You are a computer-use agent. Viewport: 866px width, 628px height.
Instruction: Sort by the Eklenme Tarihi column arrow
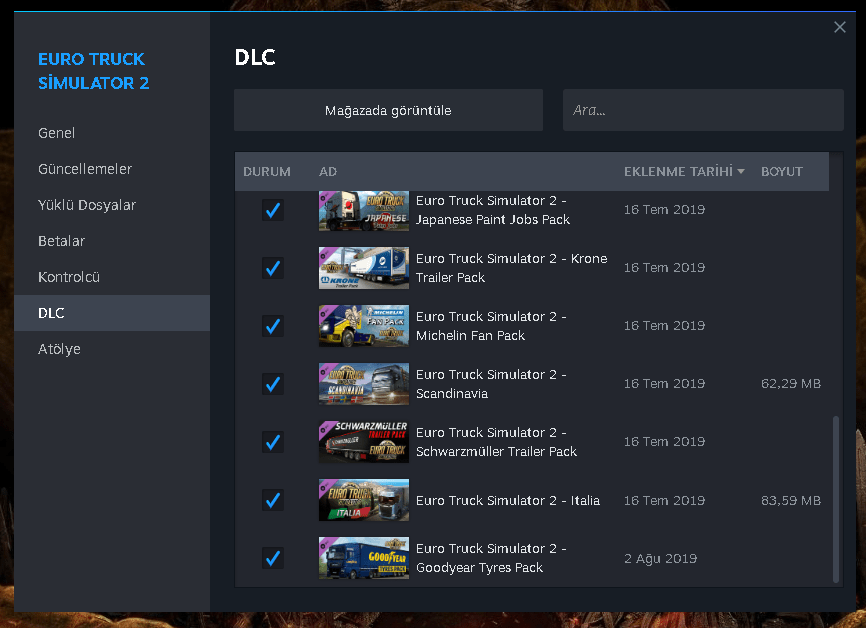tap(741, 172)
